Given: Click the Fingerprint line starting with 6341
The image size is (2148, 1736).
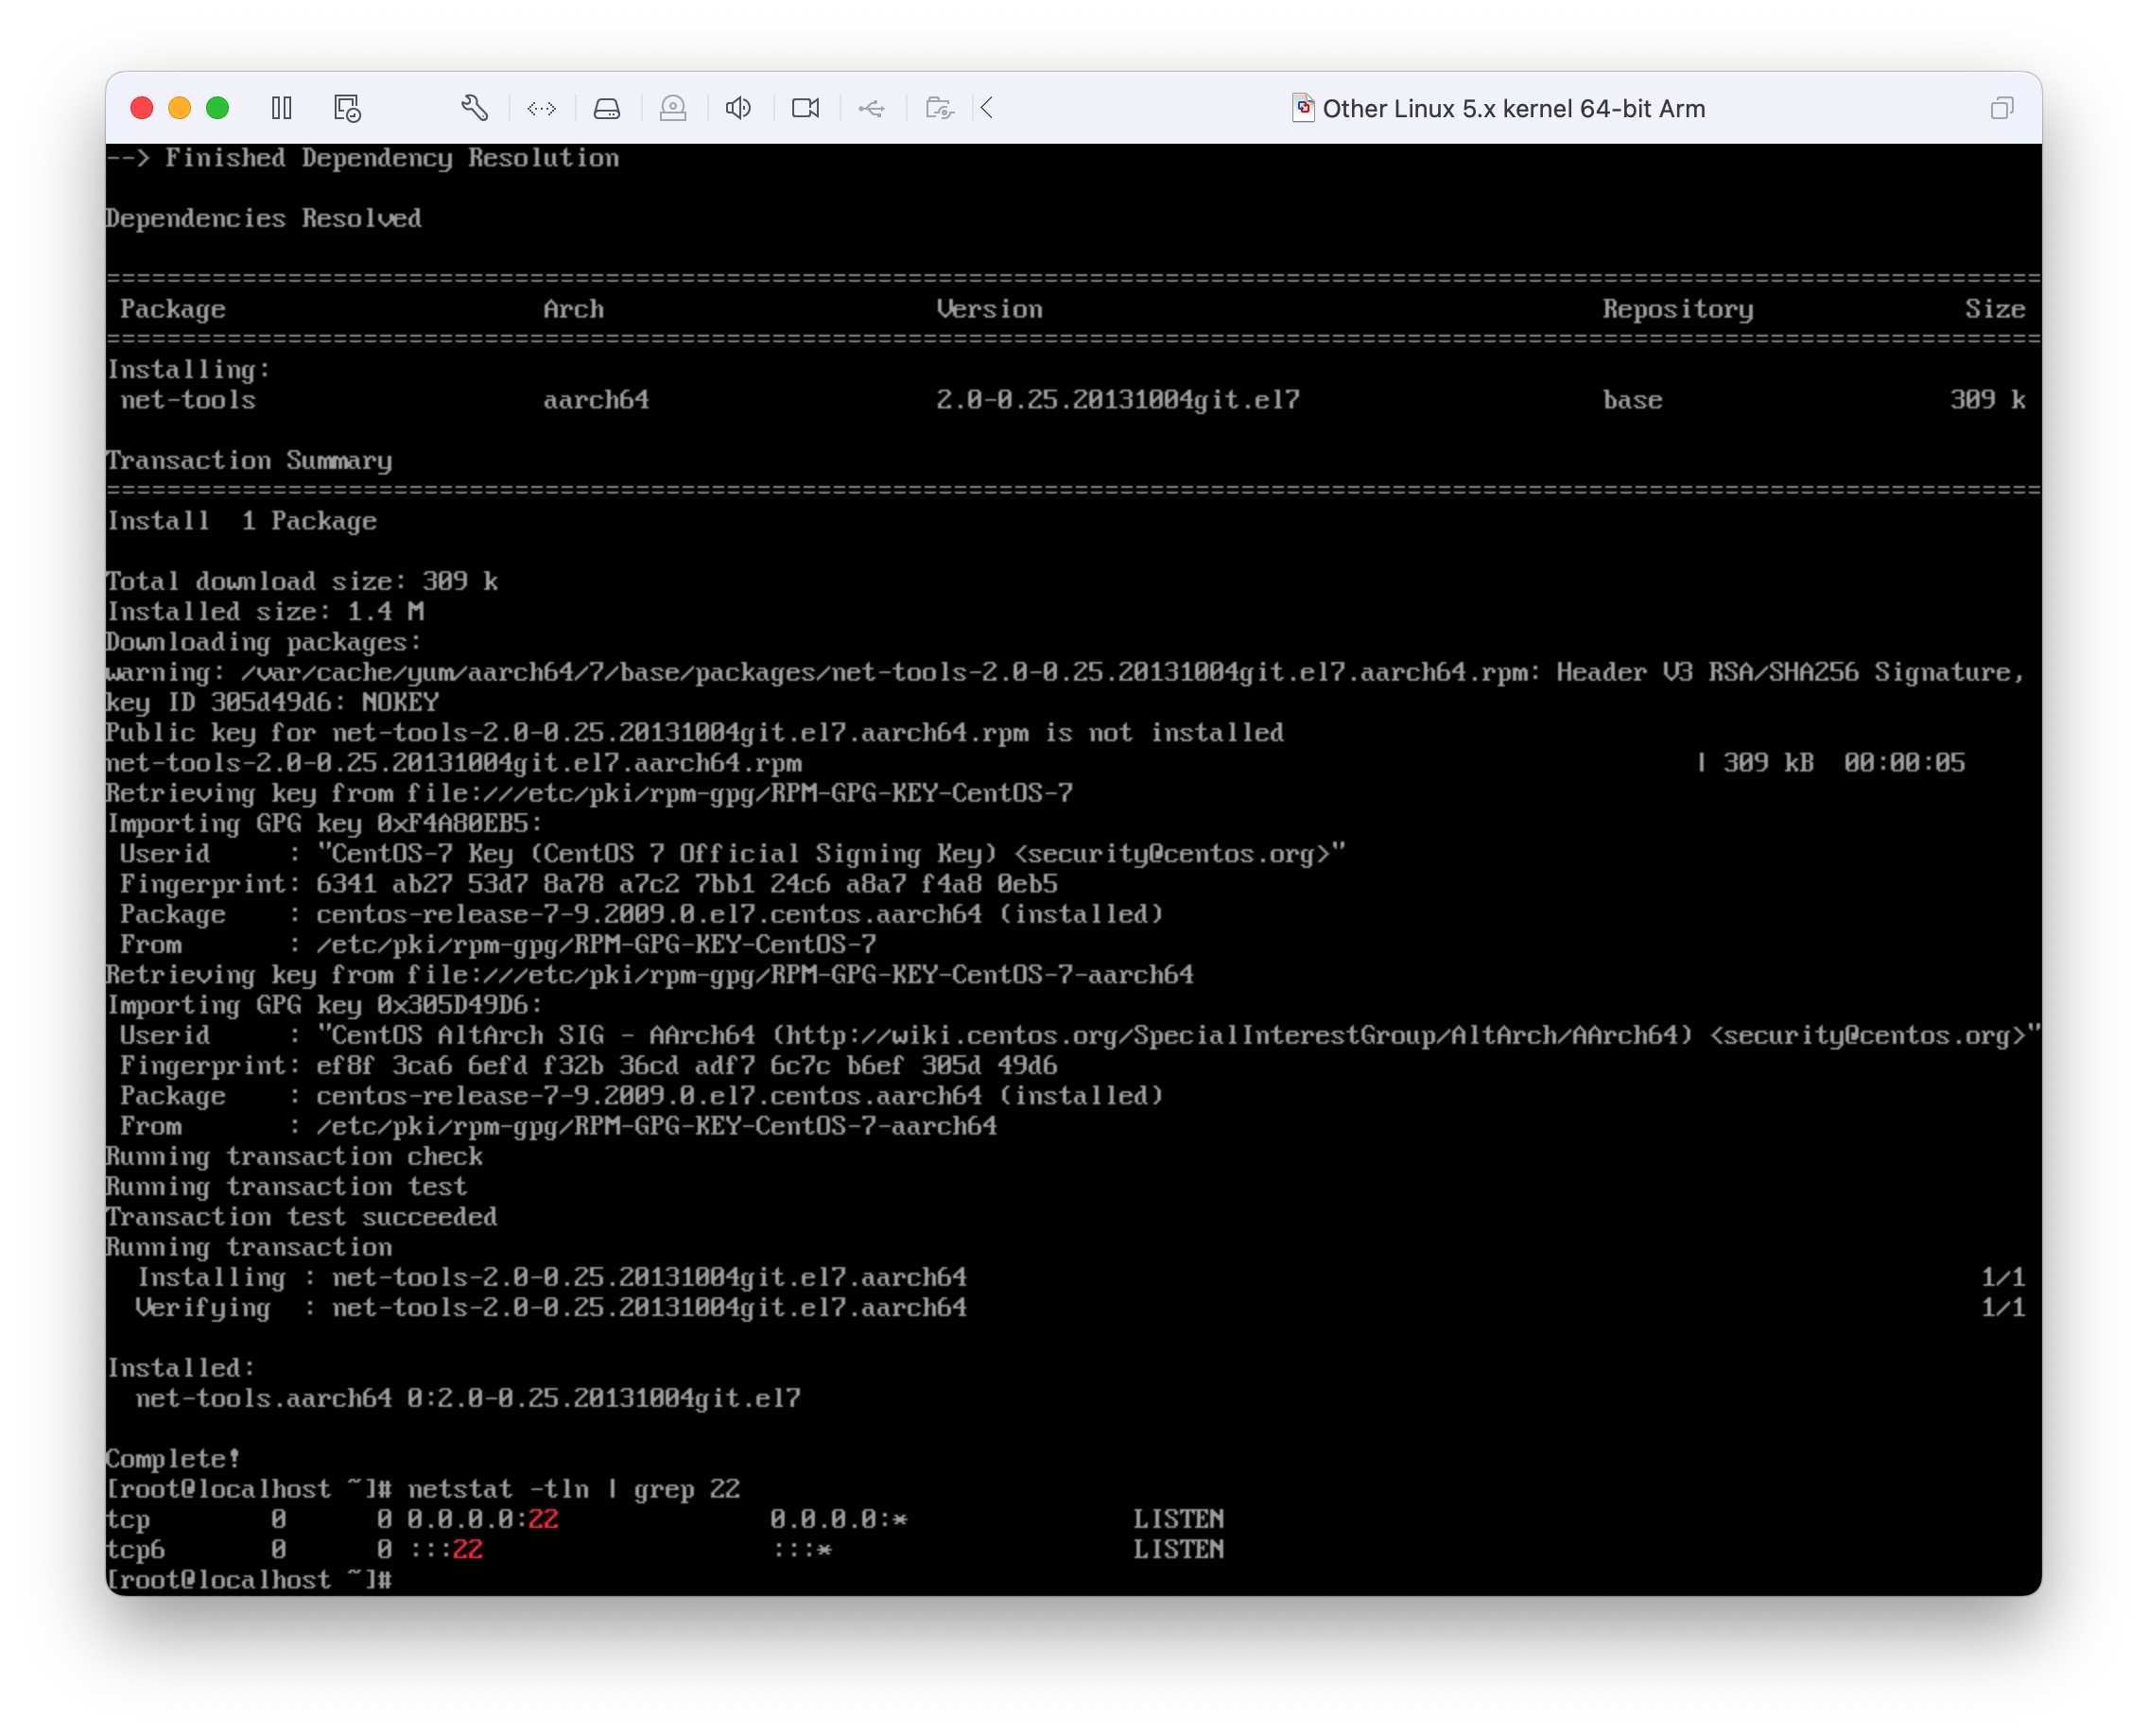Looking at the screenshot, I should point(588,884).
